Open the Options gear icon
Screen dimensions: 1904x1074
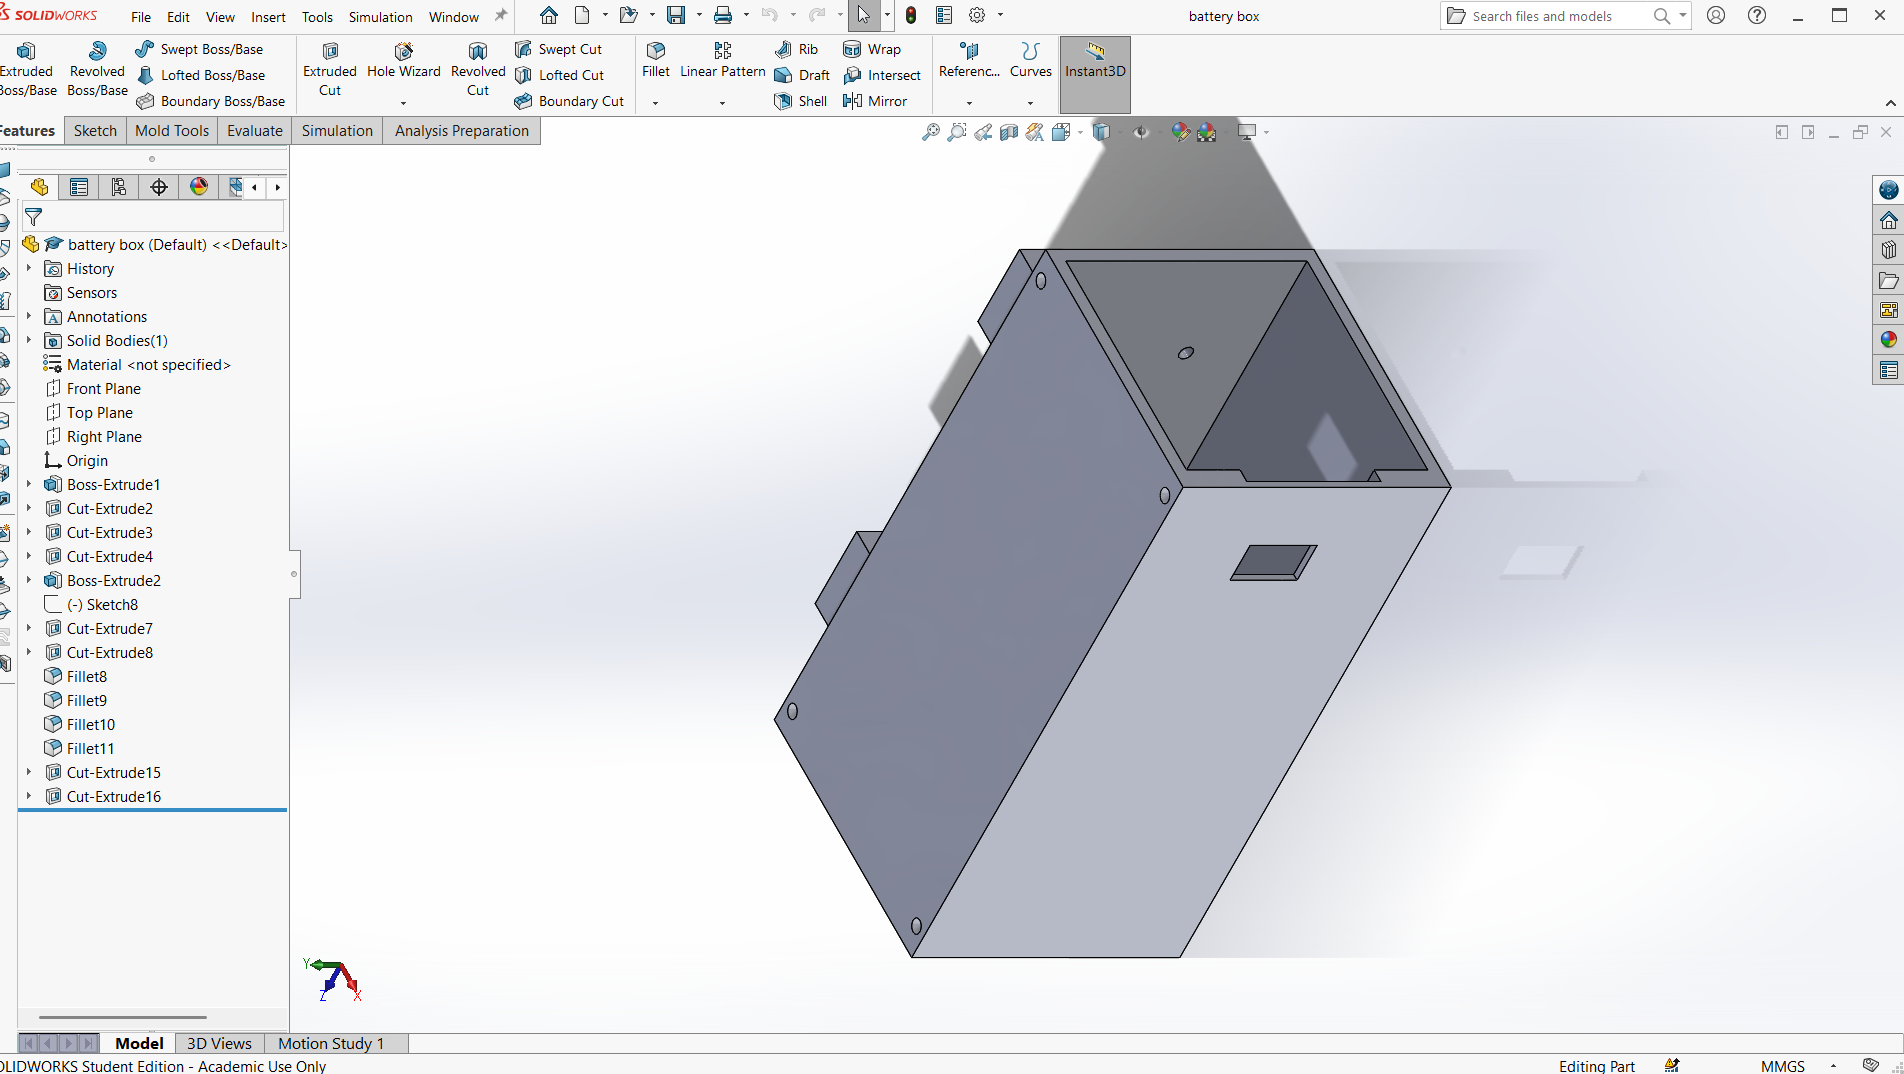[x=977, y=16]
